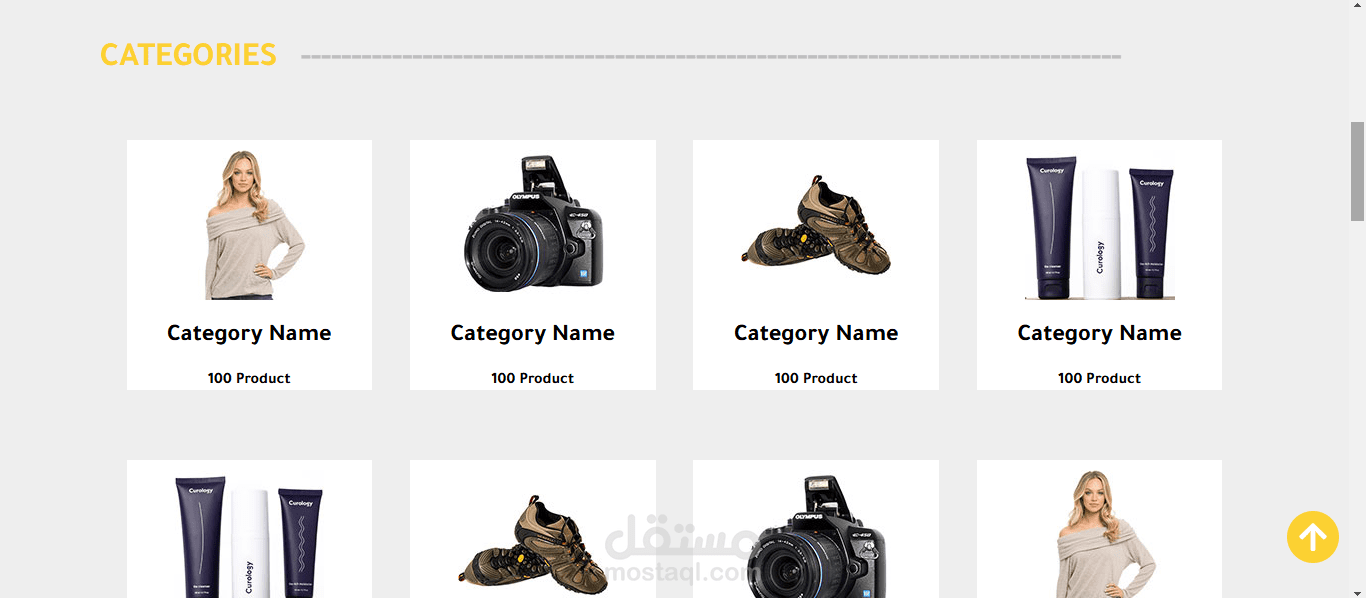Open the Curology tubes image in first row
The image size is (1366, 598).
coord(1099,227)
